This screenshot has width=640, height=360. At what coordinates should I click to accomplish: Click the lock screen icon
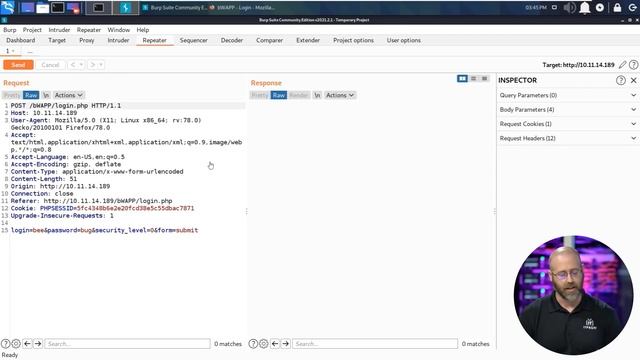617,7
